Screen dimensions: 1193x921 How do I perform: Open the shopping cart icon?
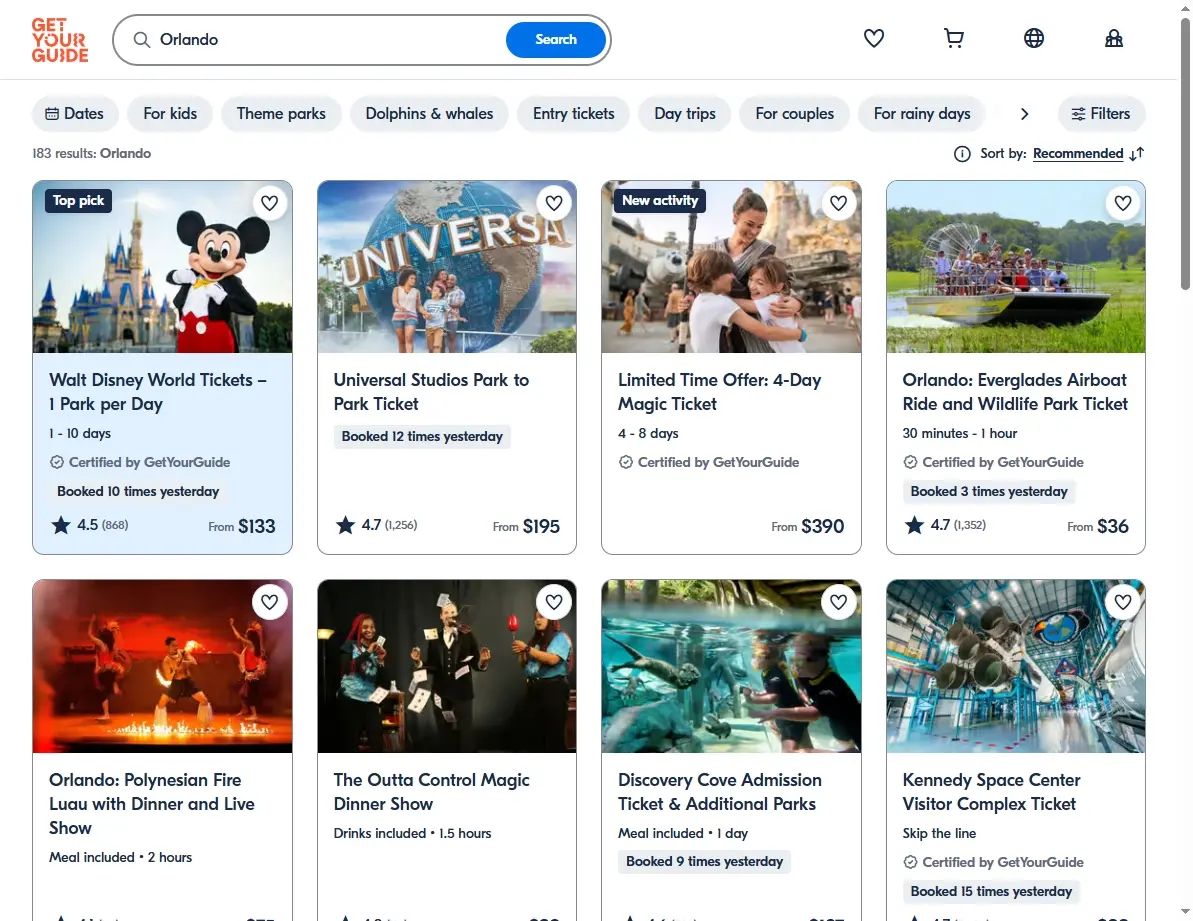tap(953, 38)
